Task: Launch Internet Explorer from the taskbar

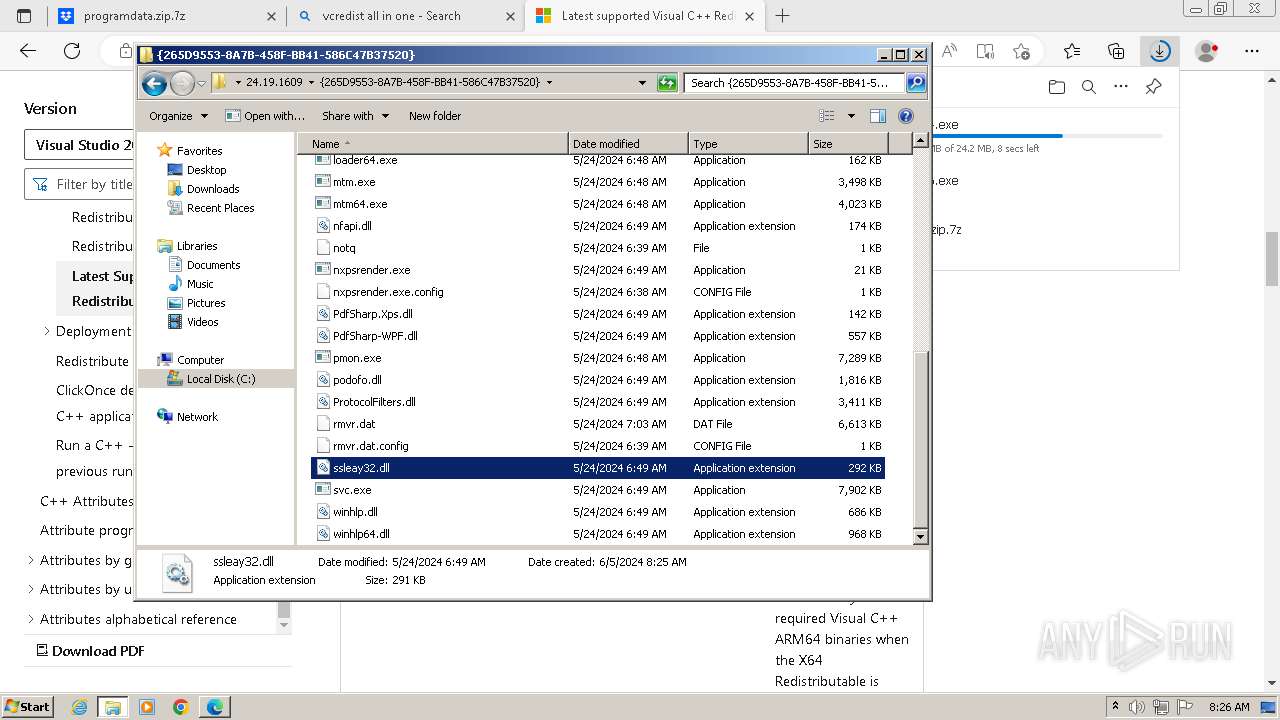Action: click(x=79, y=707)
